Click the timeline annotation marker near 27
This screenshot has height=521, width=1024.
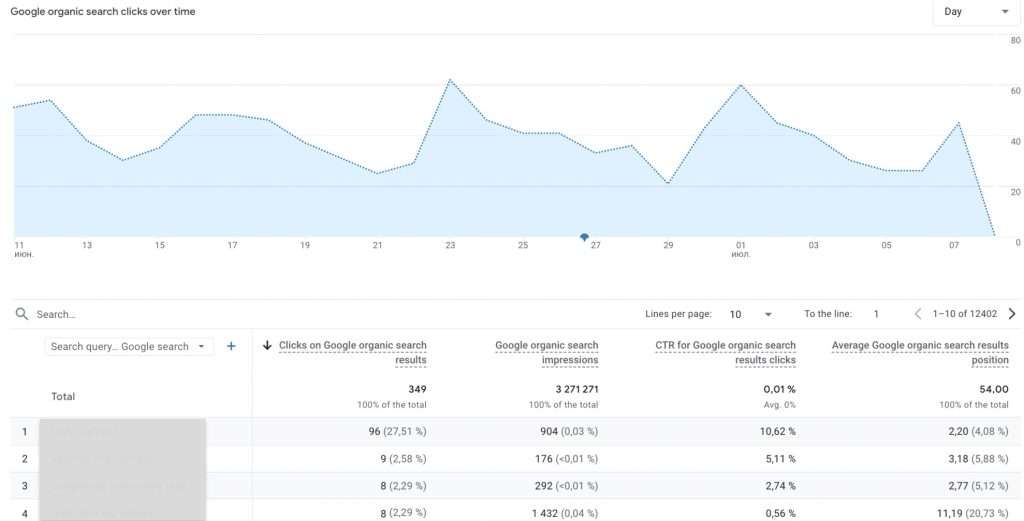pos(584,238)
